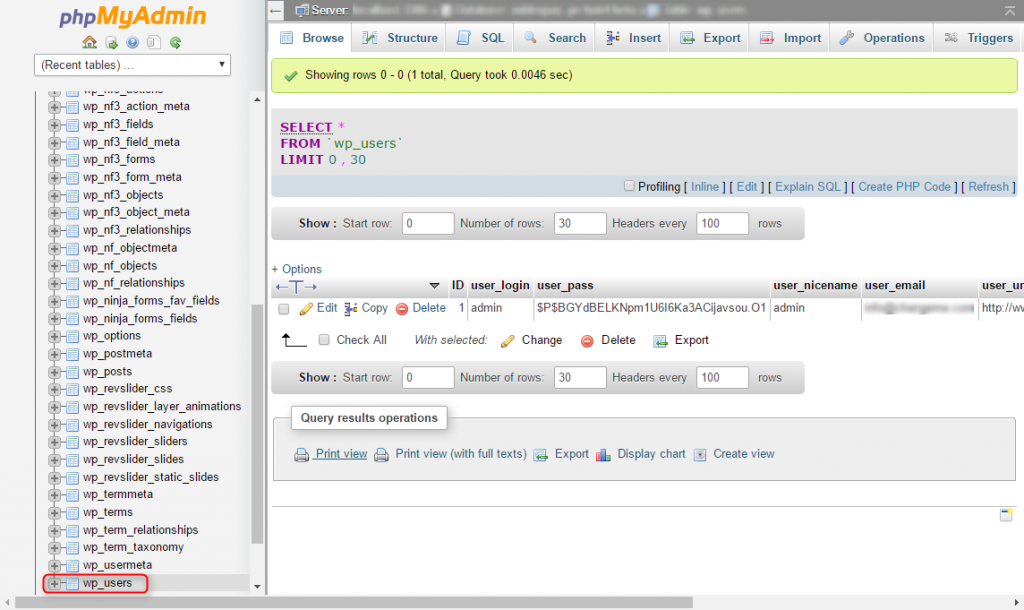The image size is (1024, 610).
Task: Click the collapse arrow left of the Server breadcrumb
Action: coord(276,10)
